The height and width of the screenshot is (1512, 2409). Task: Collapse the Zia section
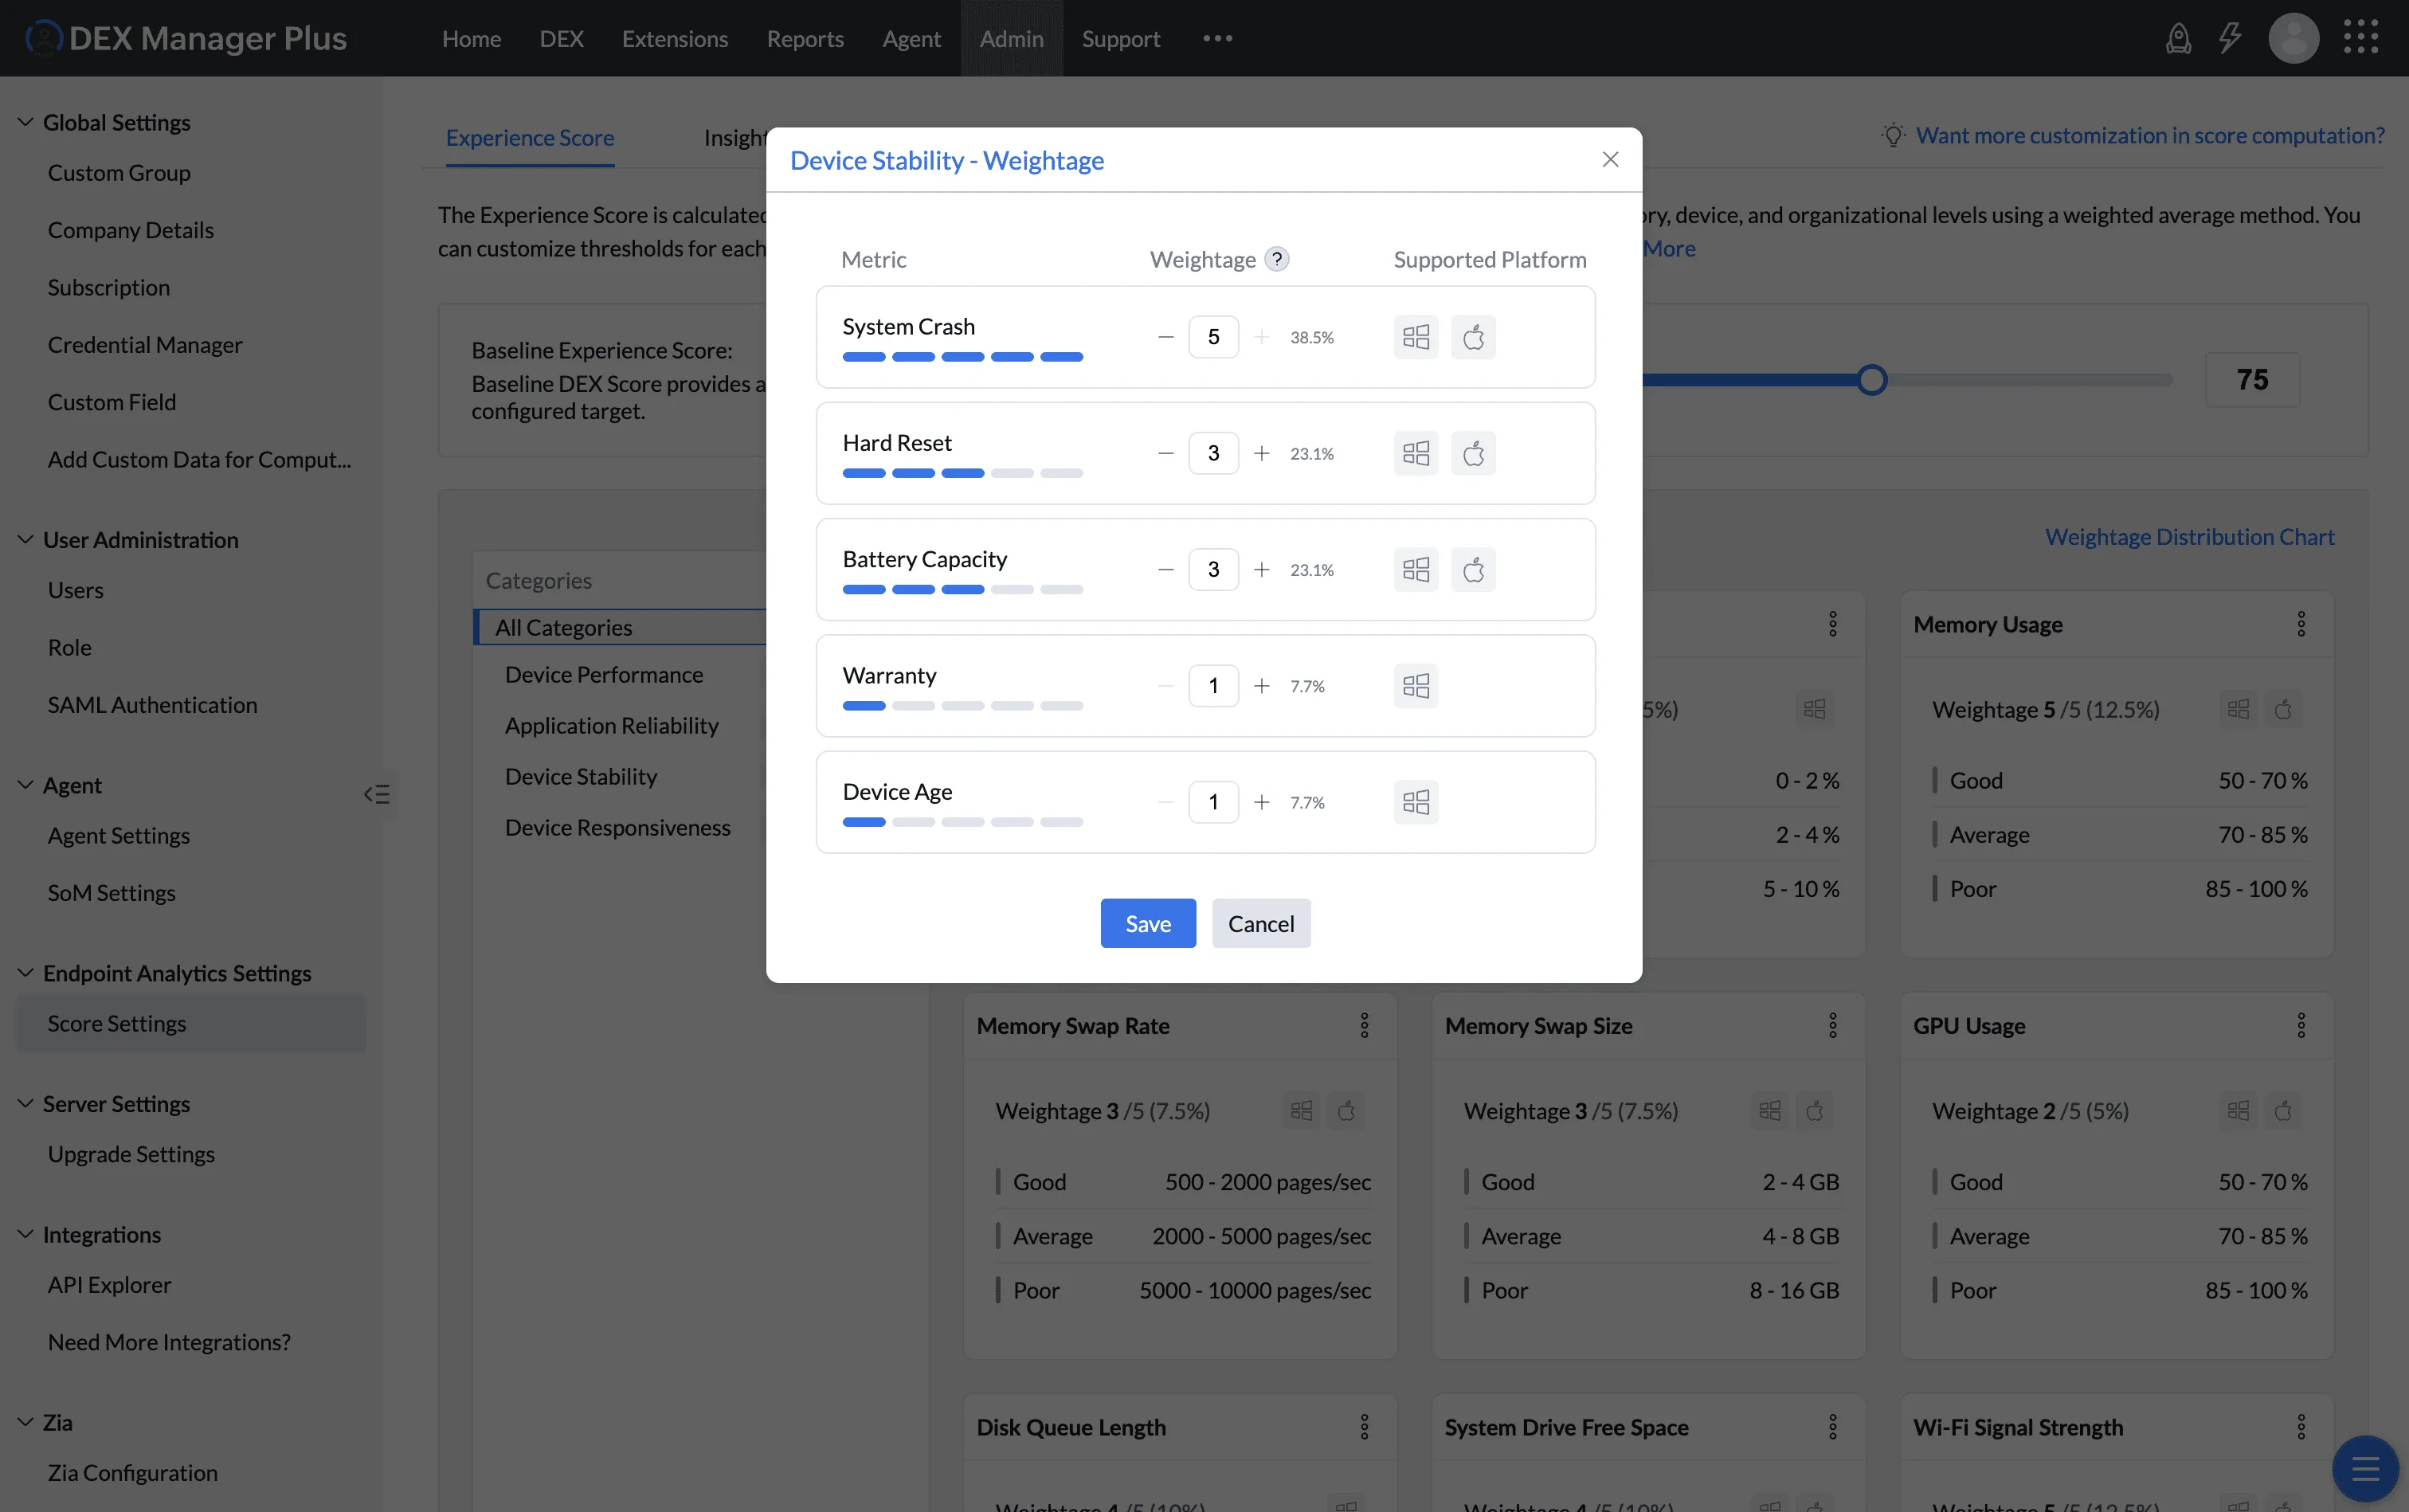point(25,1422)
